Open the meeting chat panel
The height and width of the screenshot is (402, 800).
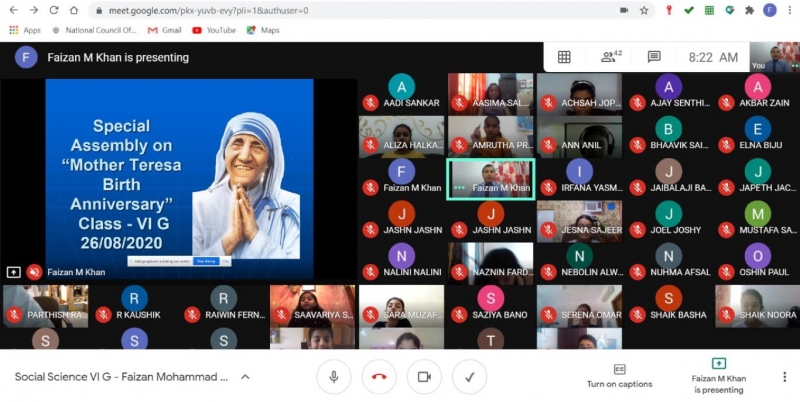[x=654, y=57]
